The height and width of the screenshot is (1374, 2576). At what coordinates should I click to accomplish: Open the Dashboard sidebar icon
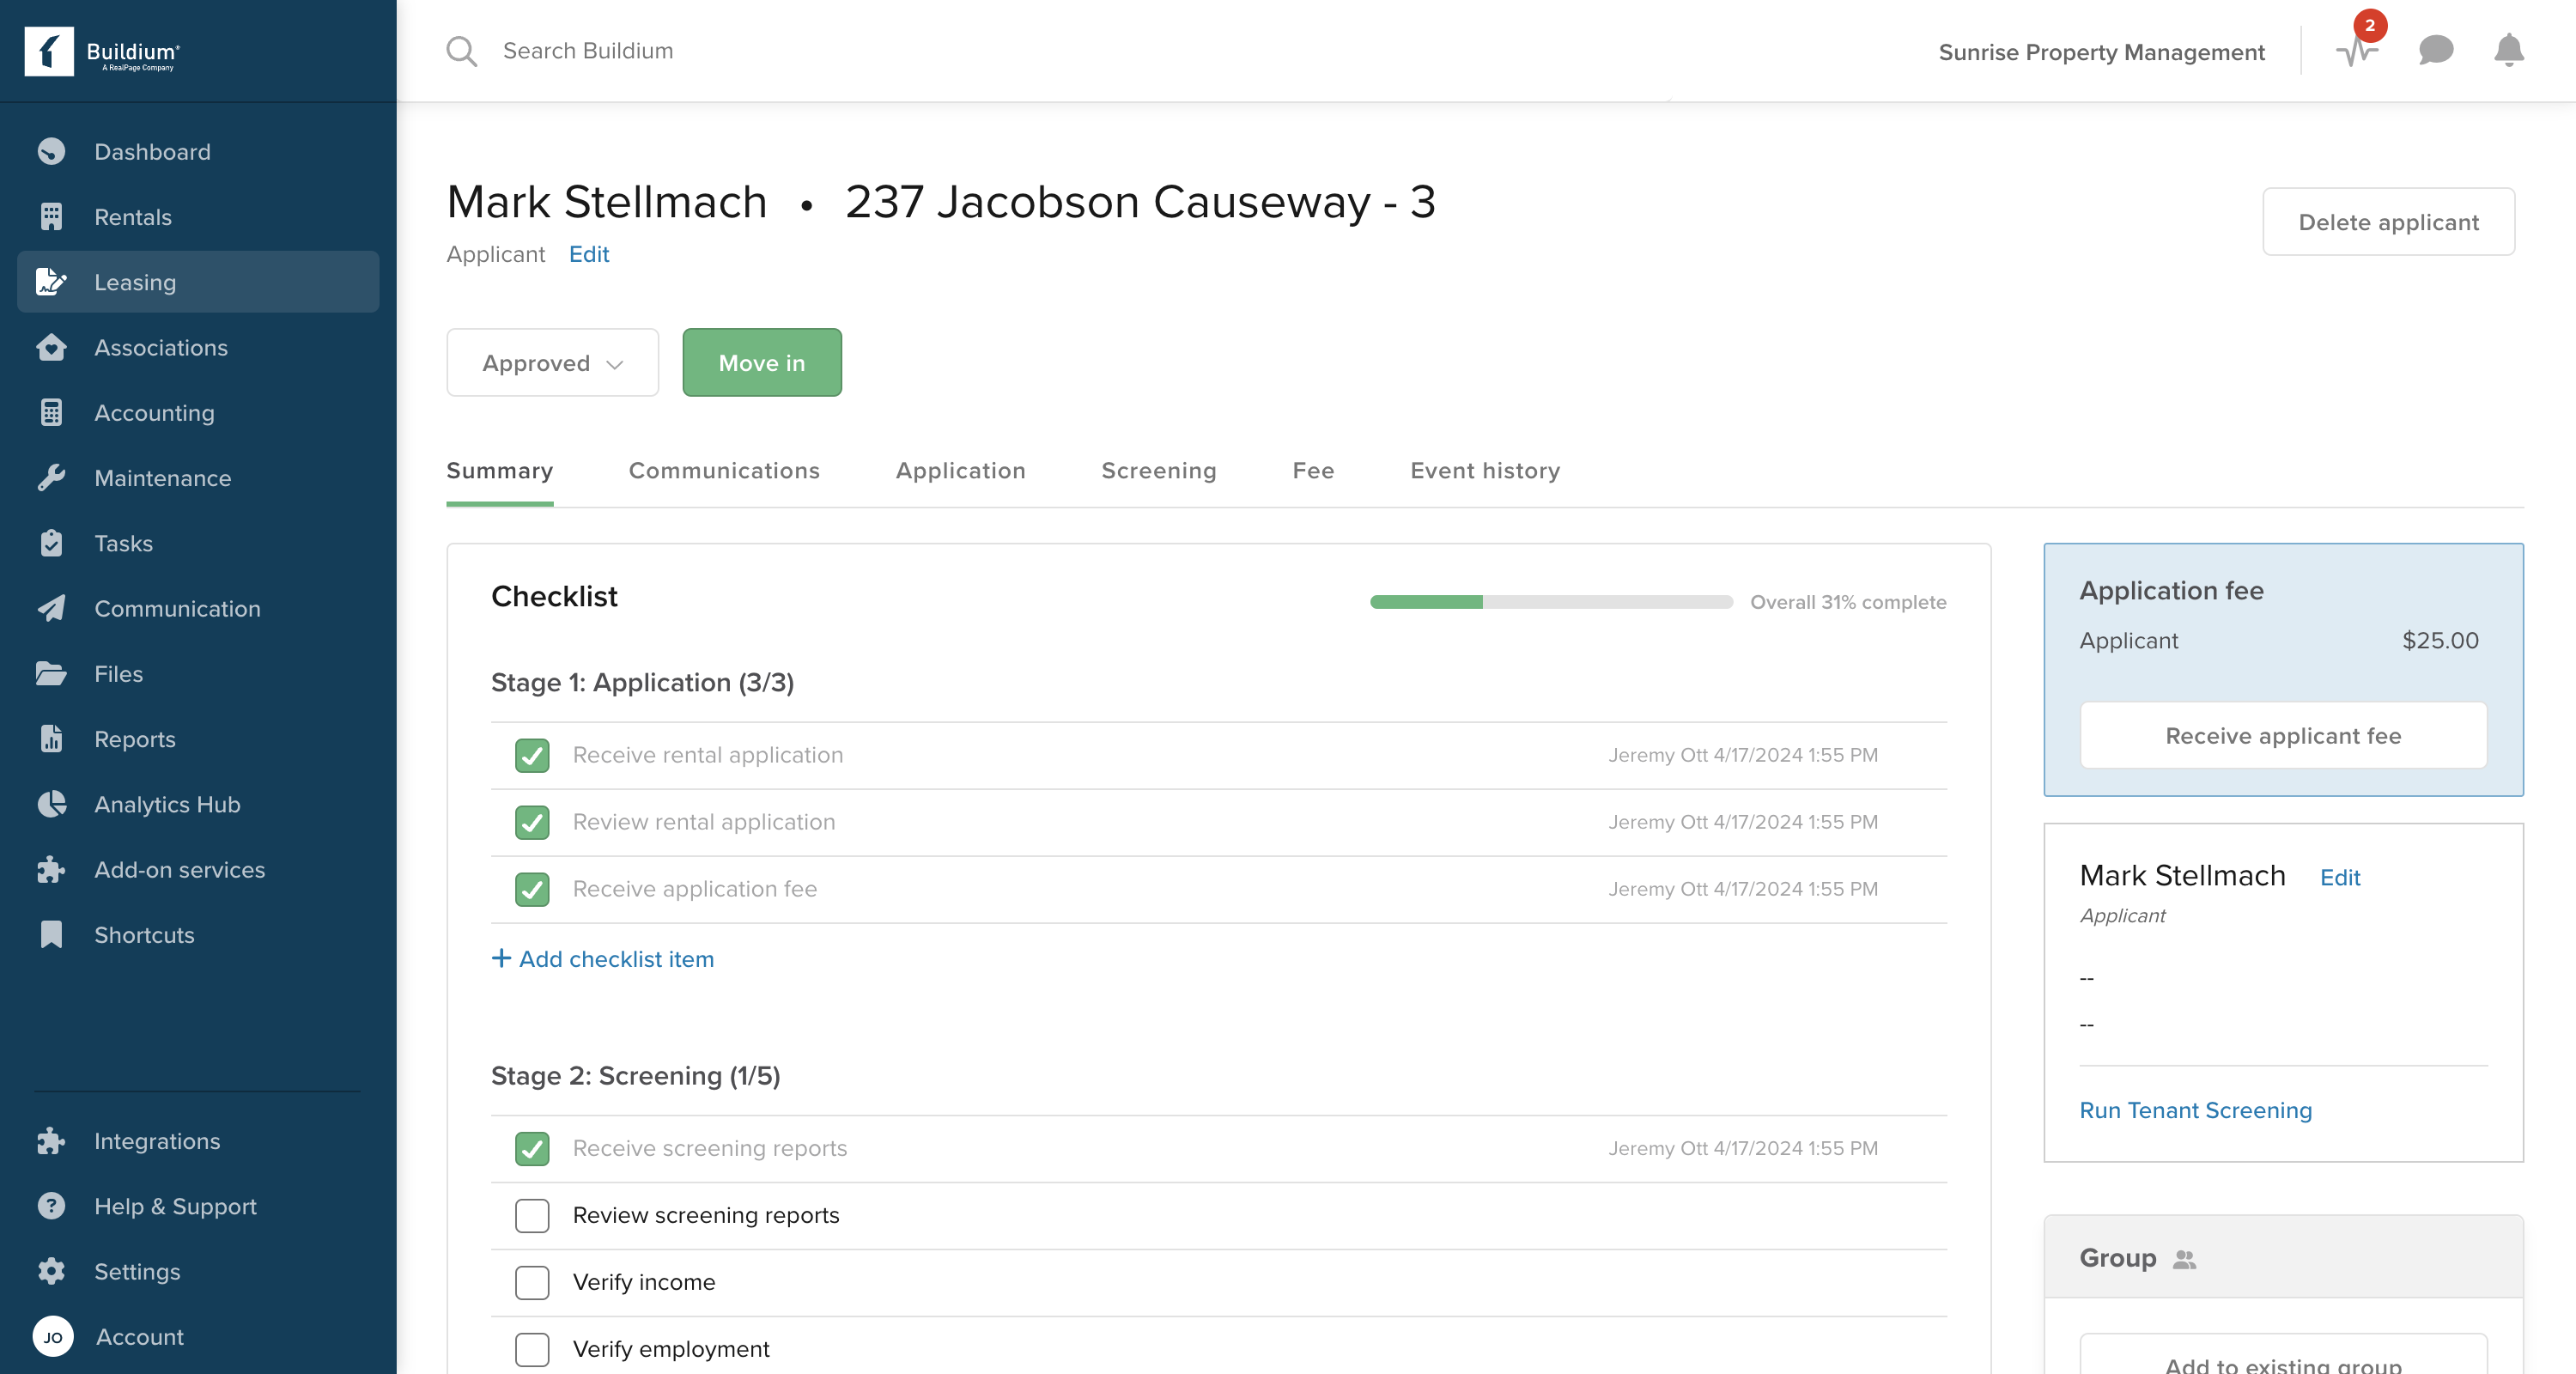(51, 151)
